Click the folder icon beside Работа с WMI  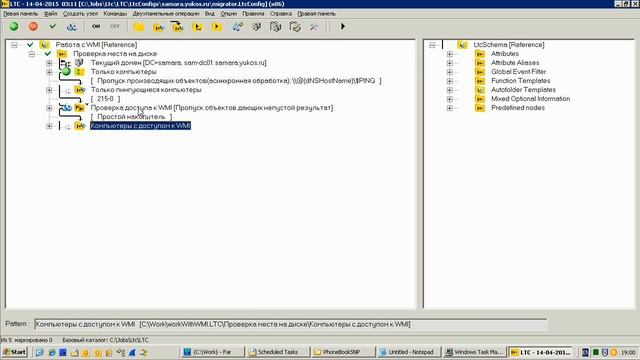[44, 45]
